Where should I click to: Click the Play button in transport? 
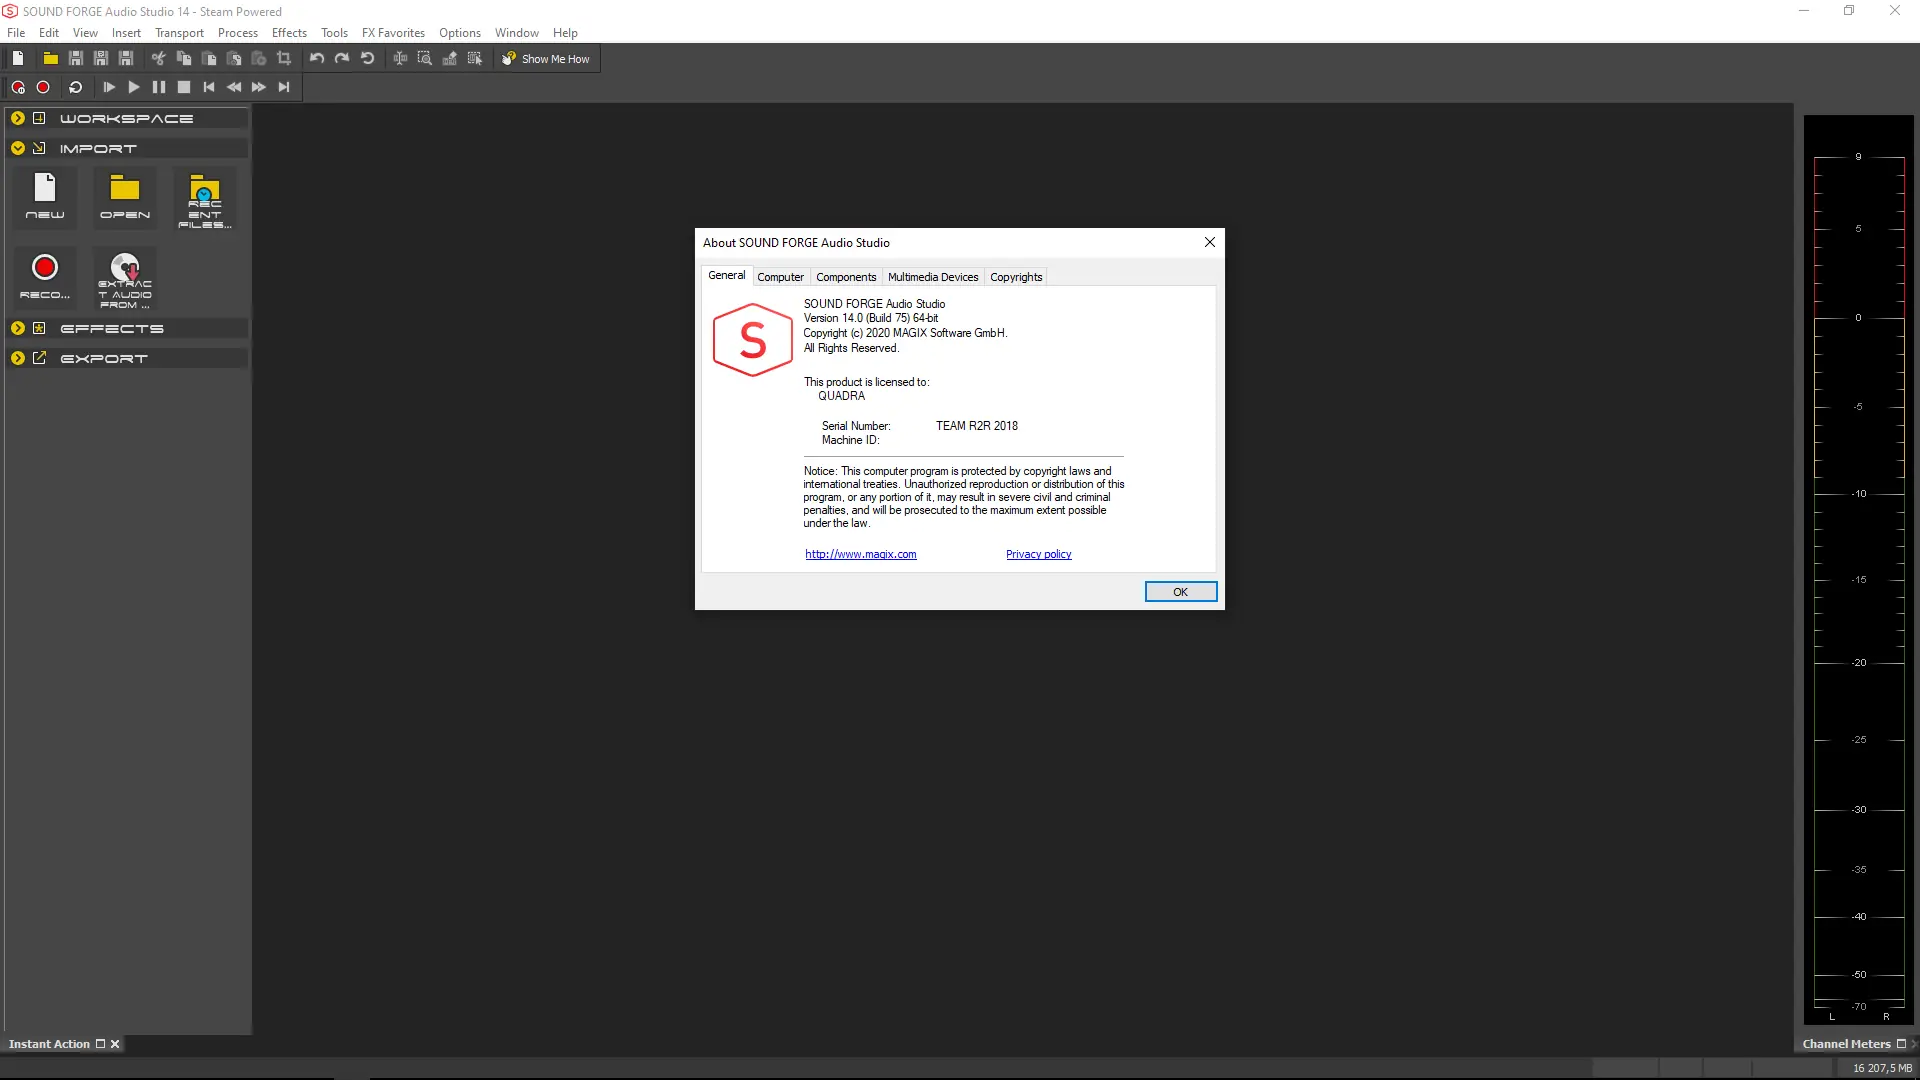coord(133,87)
